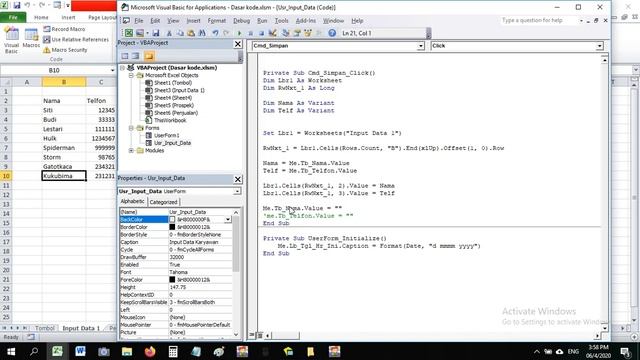The height and width of the screenshot is (360, 640).
Task: Click the BackColor color swatch
Action: coord(172,220)
